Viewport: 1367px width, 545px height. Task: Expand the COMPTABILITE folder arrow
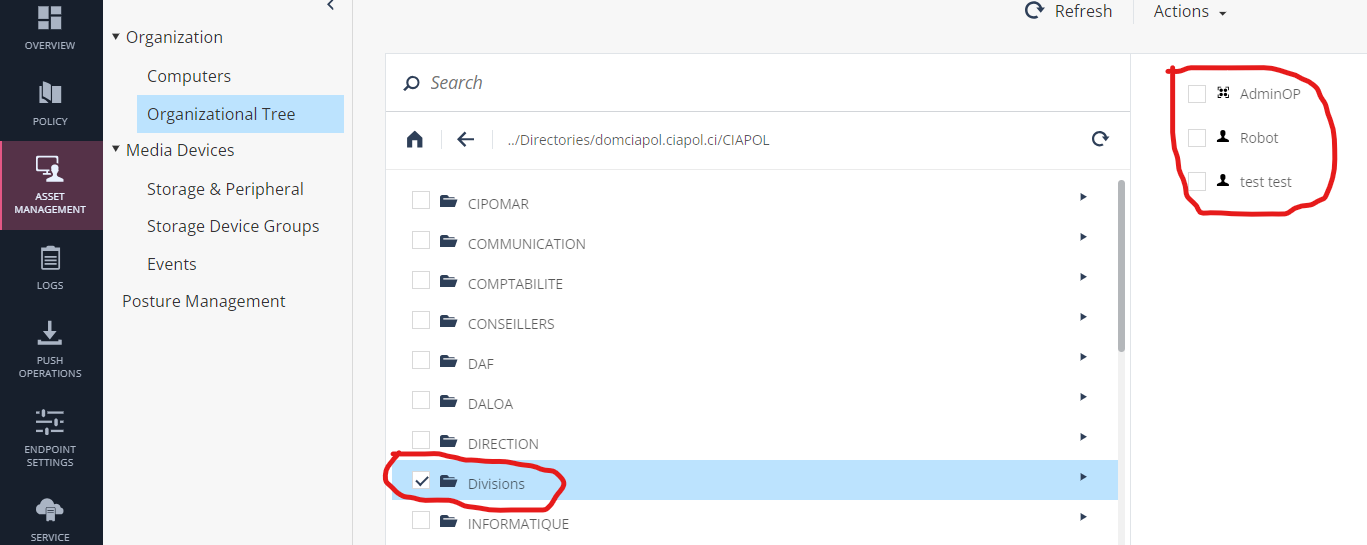pos(1083,277)
